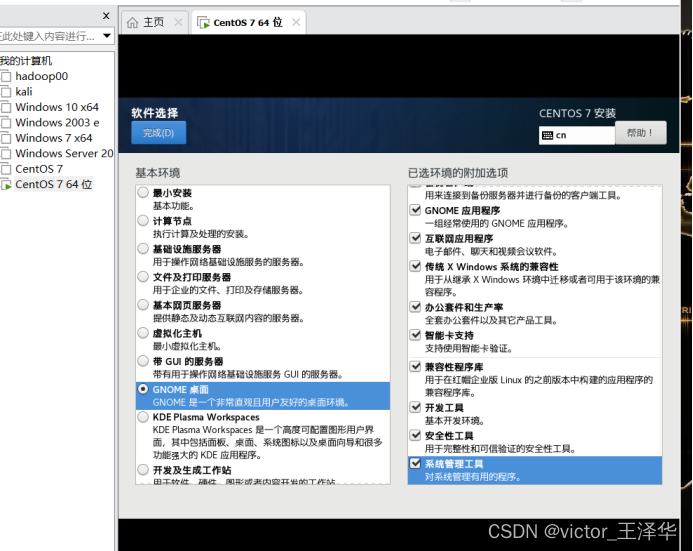This screenshot has height=551, width=693.
Task: Click the 帮助! help button
Action: click(640, 133)
